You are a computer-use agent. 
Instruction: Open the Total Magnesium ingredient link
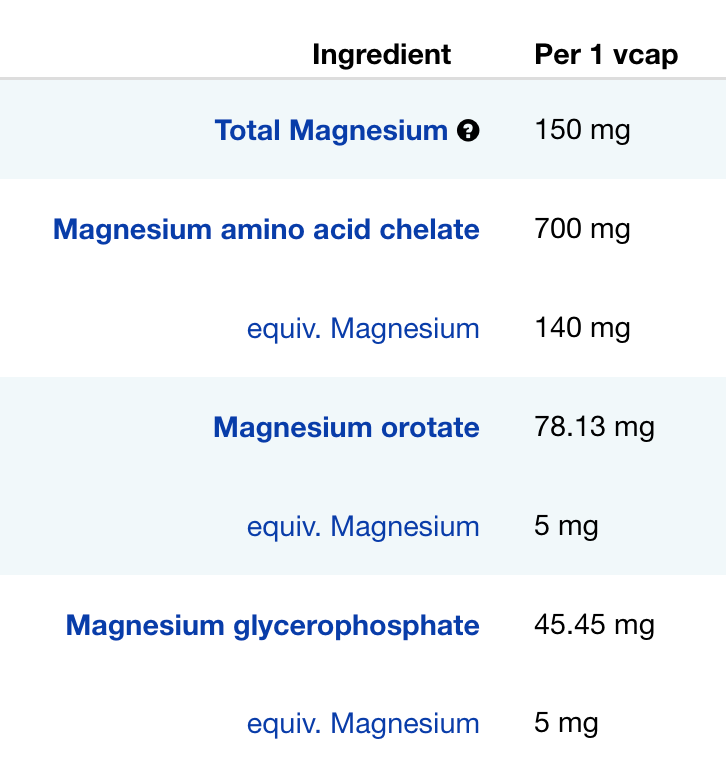(x=331, y=131)
